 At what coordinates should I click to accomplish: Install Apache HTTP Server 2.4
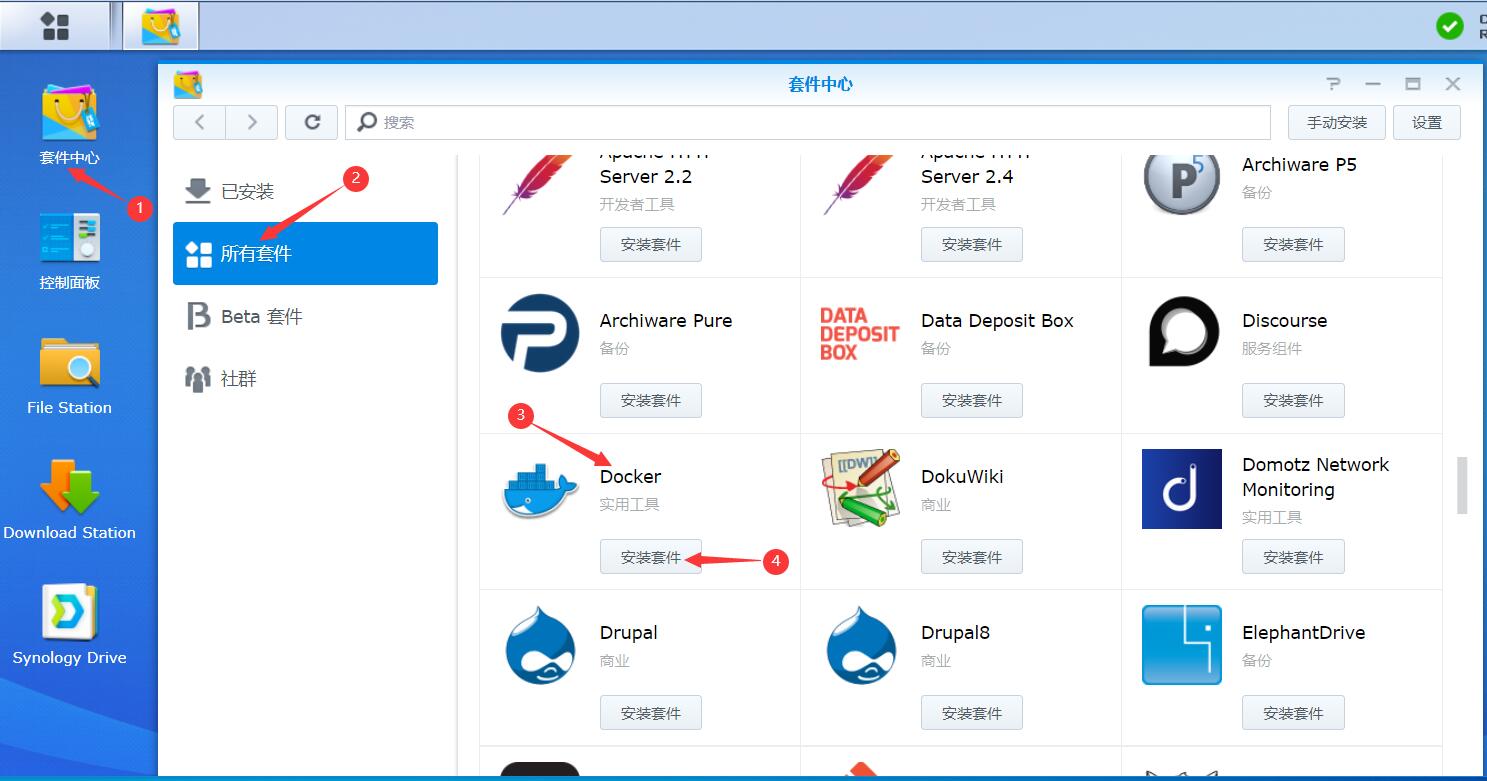coord(972,244)
